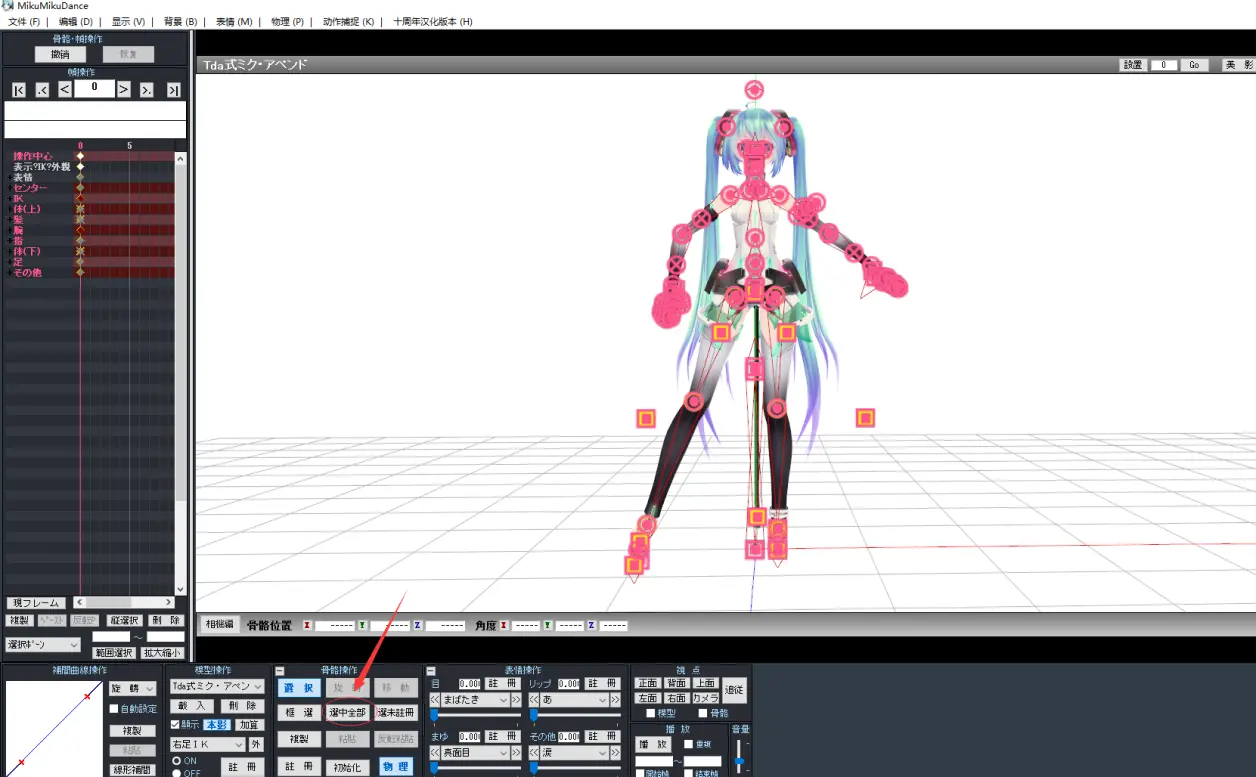Screen dimensions: 1256x777
Task: Open the Tda式ミク model selection dropdown
Action: pos(216,686)
